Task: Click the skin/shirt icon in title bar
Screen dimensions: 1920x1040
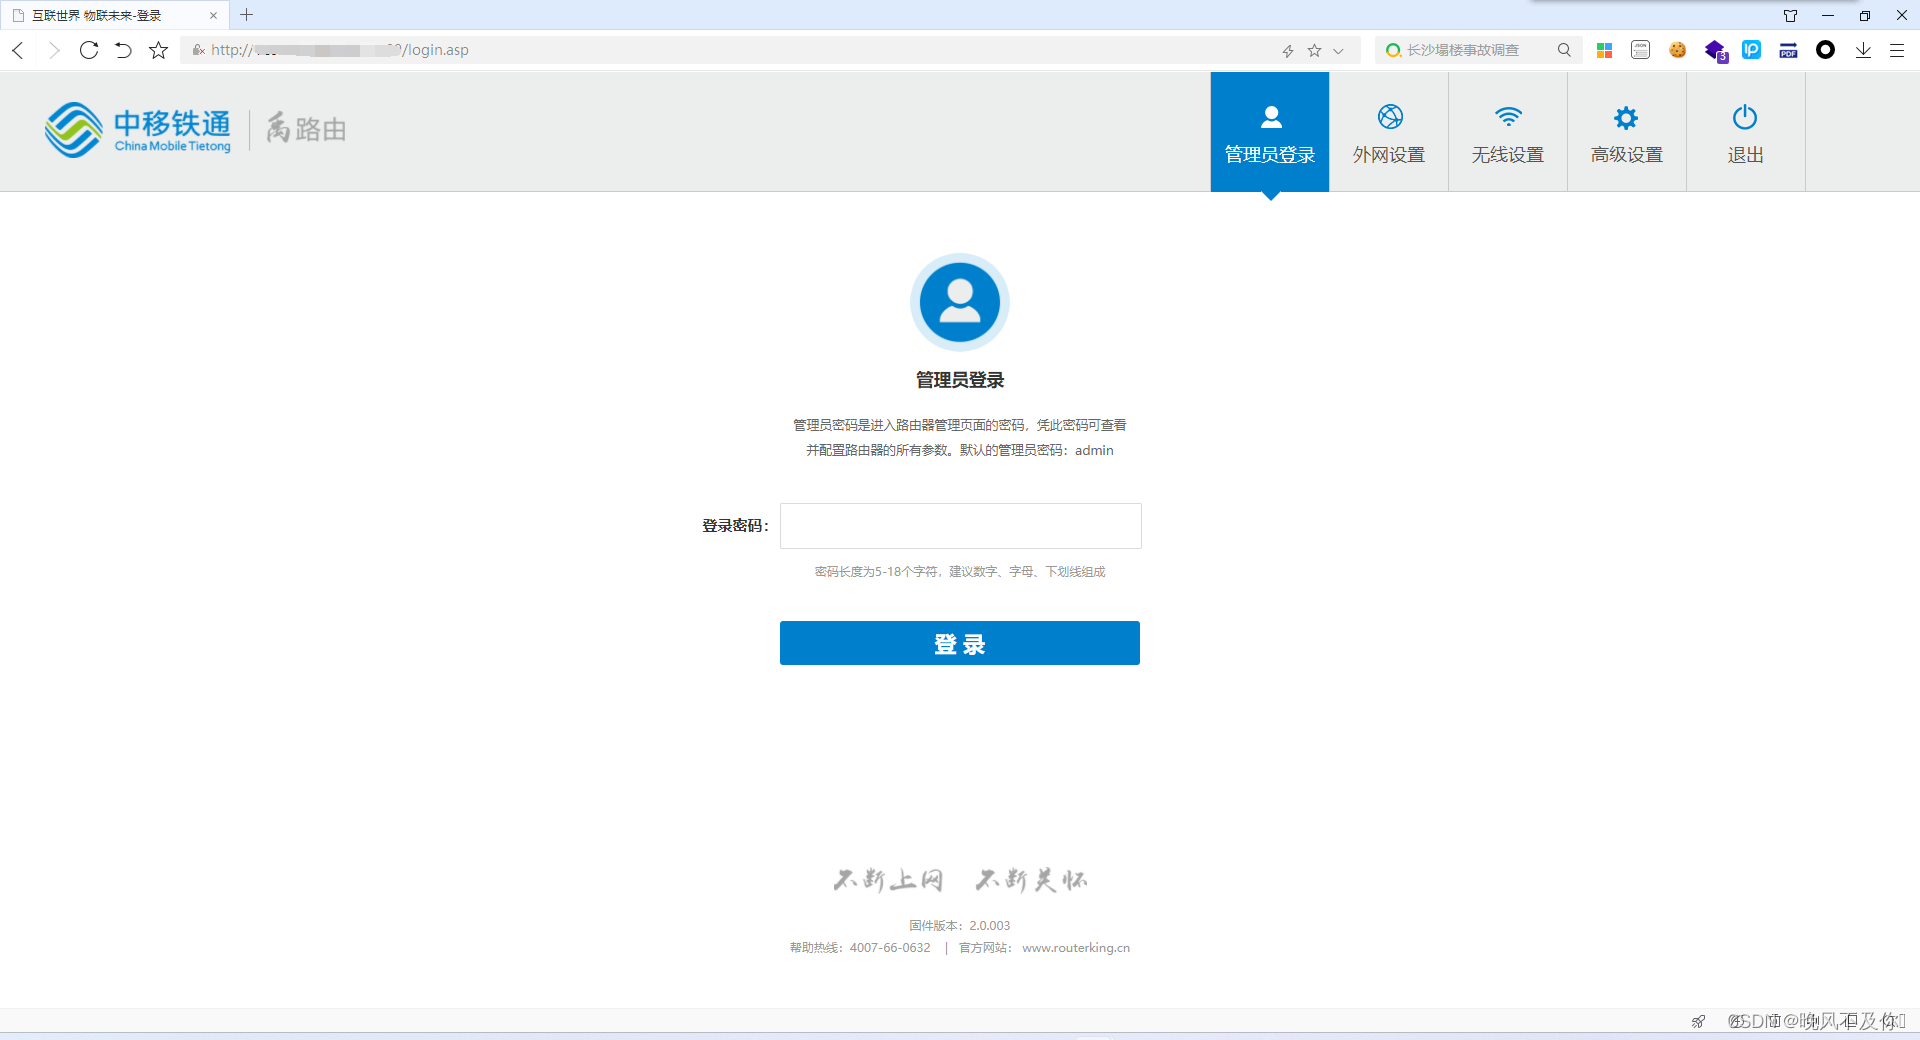Action: point(1790,15)
